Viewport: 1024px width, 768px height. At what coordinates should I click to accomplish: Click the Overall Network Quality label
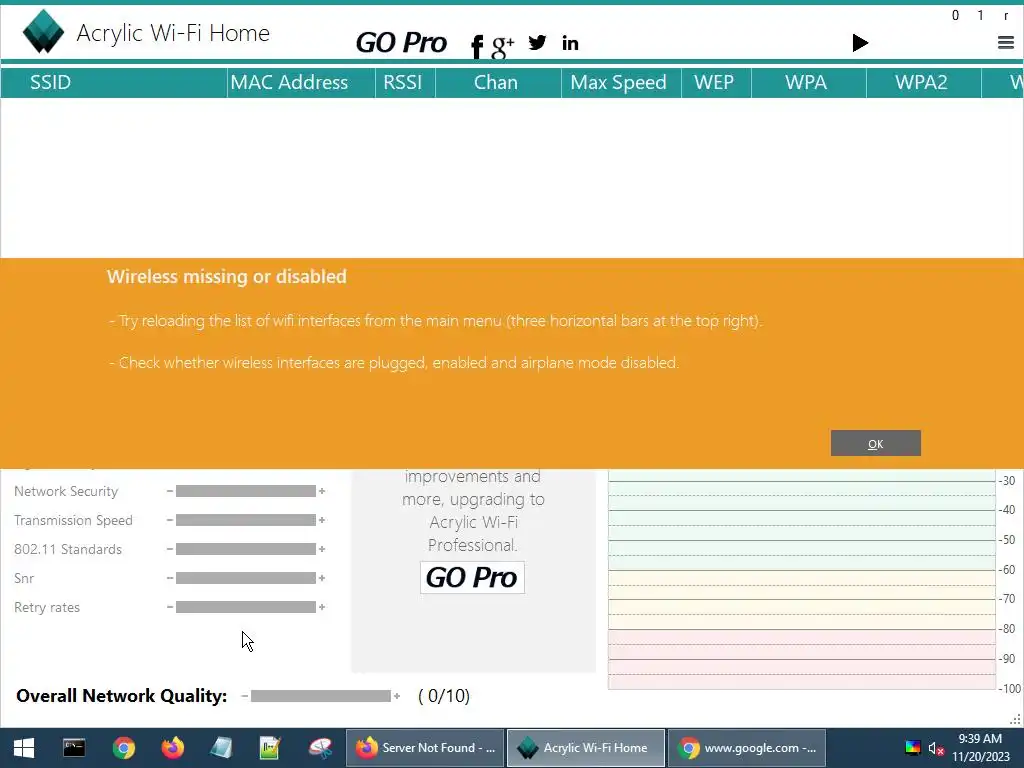tap(121, 696)
